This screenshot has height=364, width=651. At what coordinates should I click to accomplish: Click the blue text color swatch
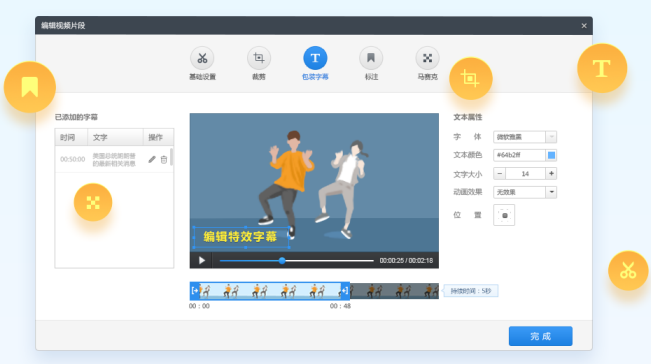tap(551, 155)
